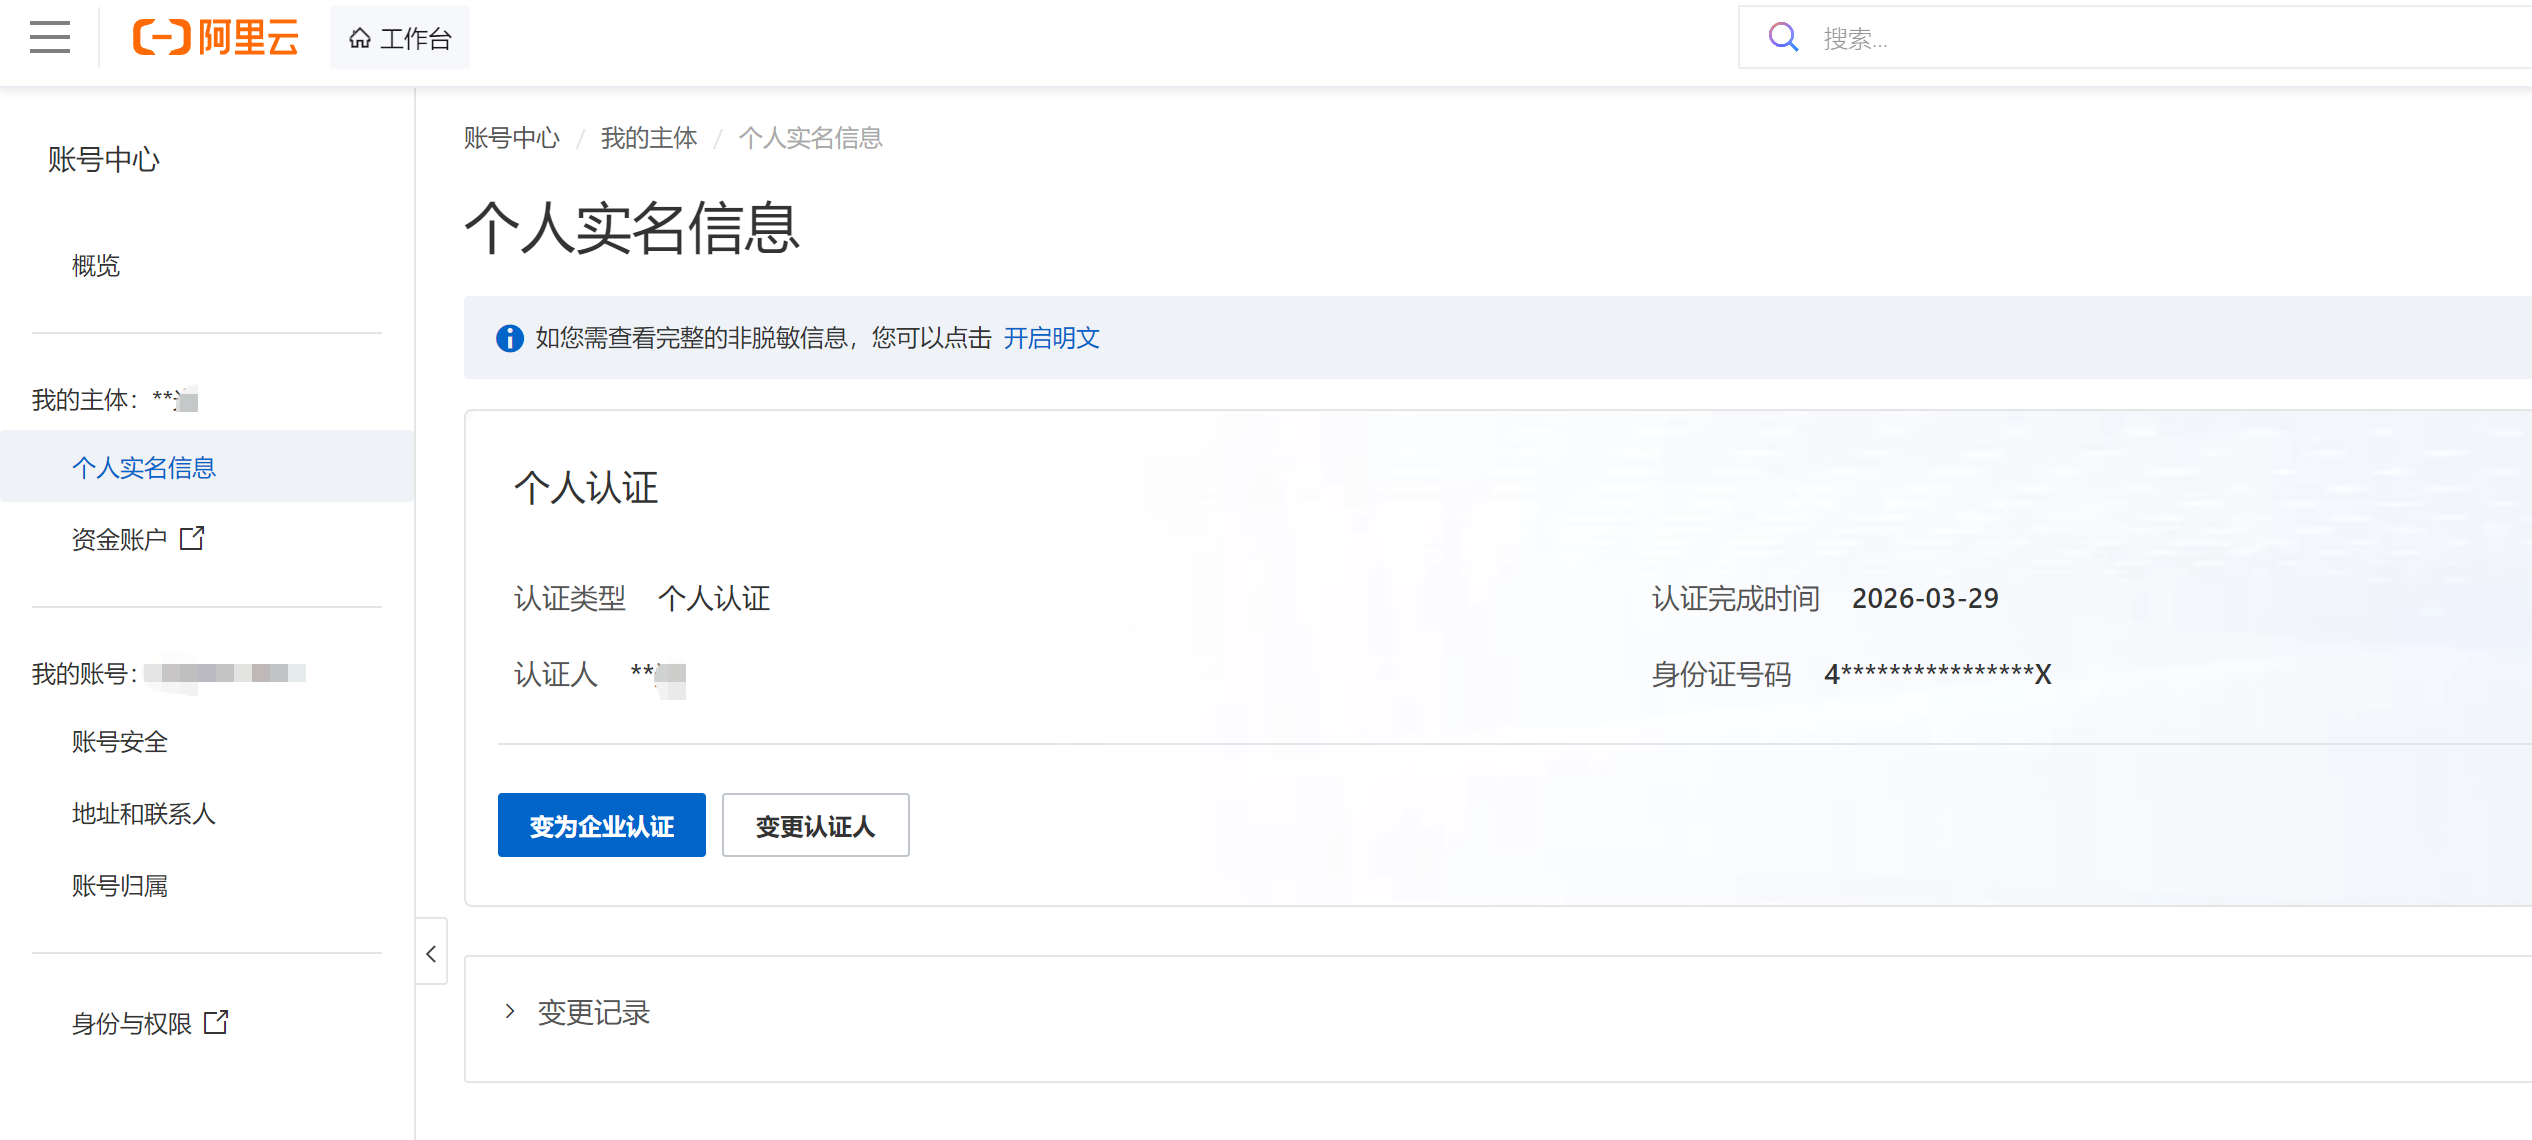Click the 变更认证人 button
The width and height of the screenshot is (2532, 1140).
point(815,826)
